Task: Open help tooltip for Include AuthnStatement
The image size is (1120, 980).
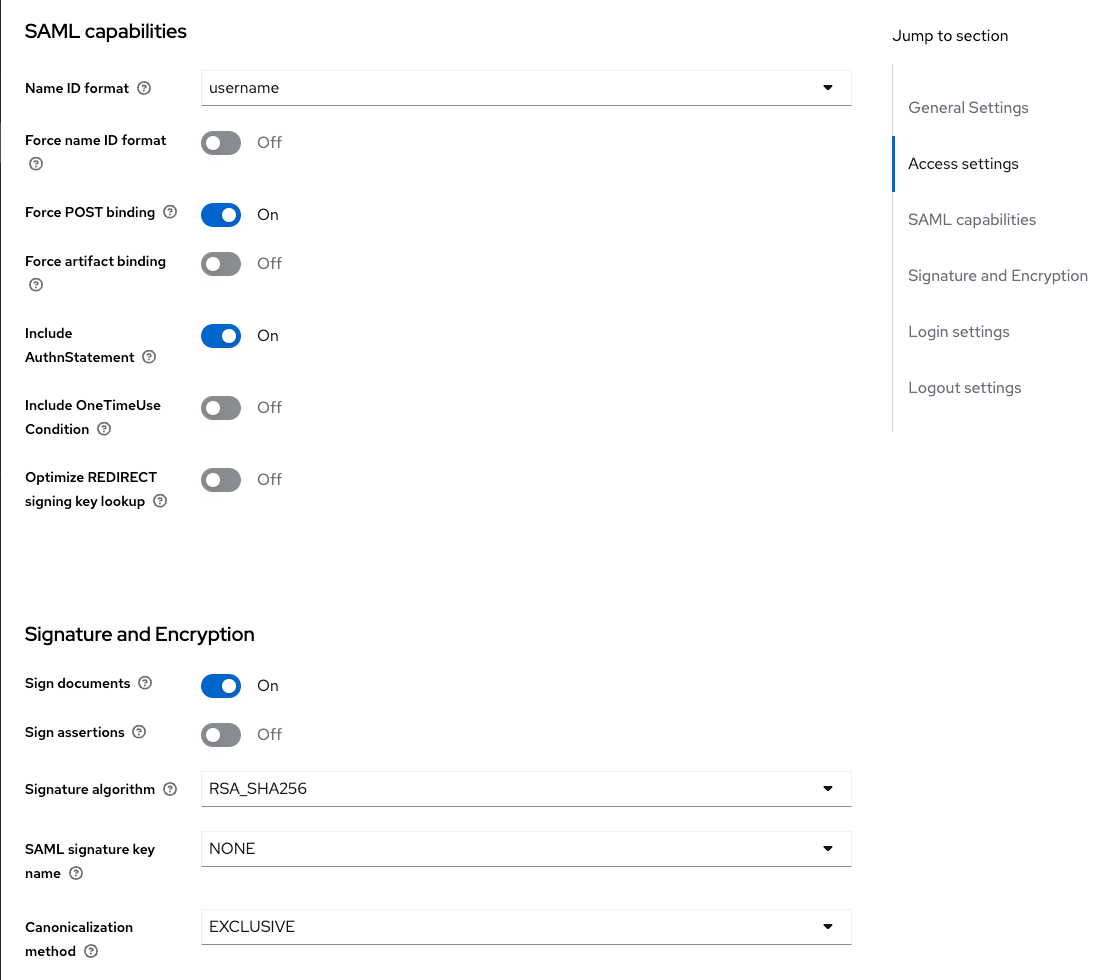Action: pyautogui.click(x=149, y=357)
